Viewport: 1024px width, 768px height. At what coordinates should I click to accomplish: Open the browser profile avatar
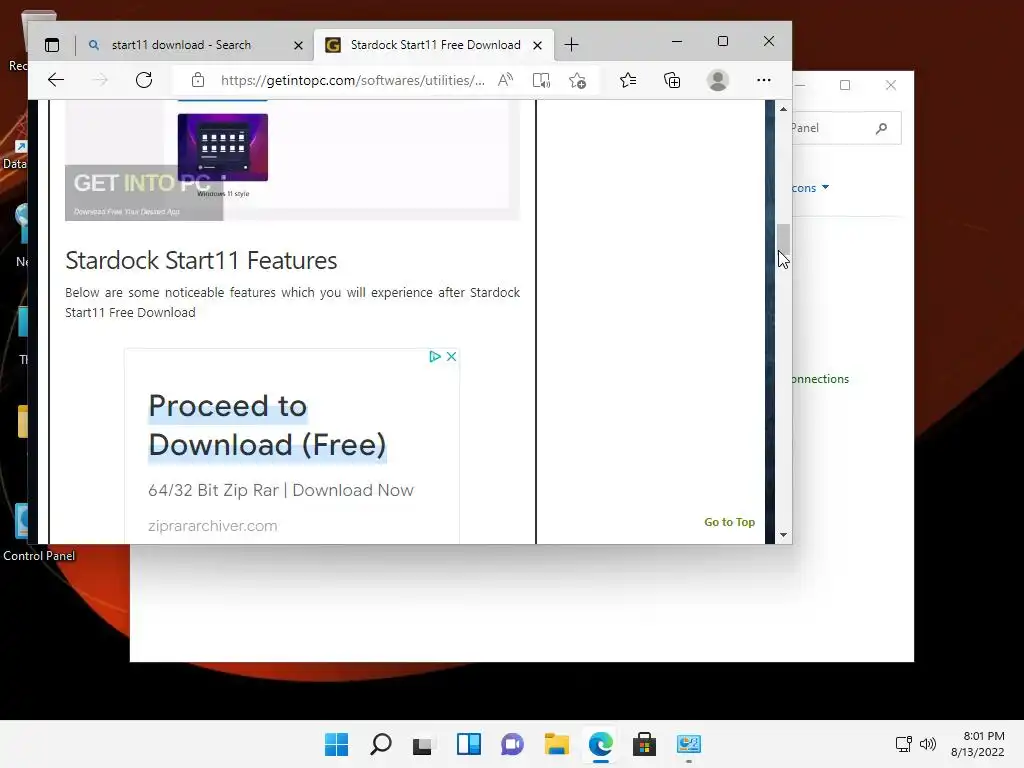718,80
